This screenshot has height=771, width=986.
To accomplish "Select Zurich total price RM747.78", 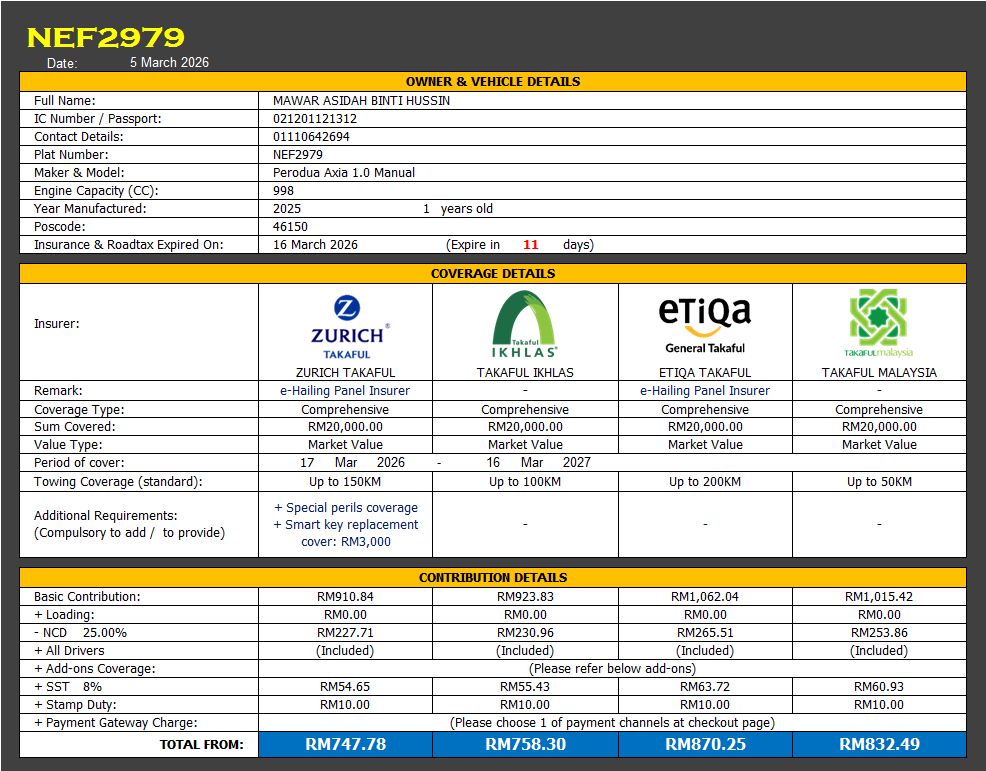I will click(x=345, y=744).
